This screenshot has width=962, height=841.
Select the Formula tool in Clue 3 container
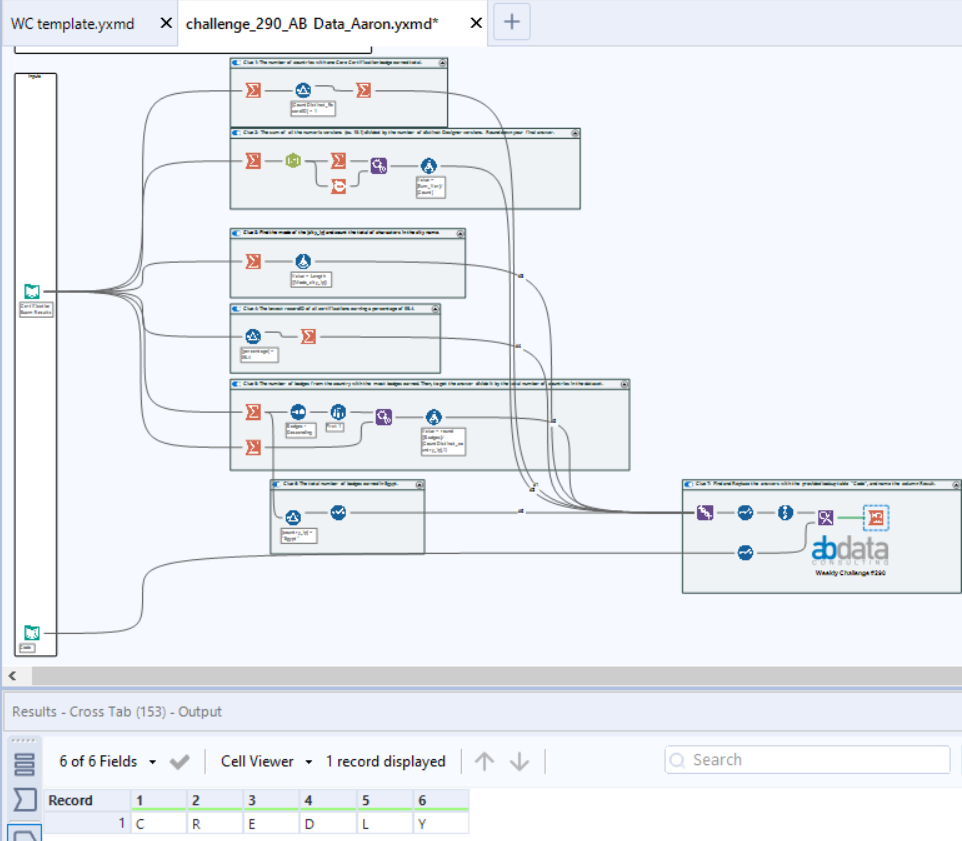(x=303, y=261)
